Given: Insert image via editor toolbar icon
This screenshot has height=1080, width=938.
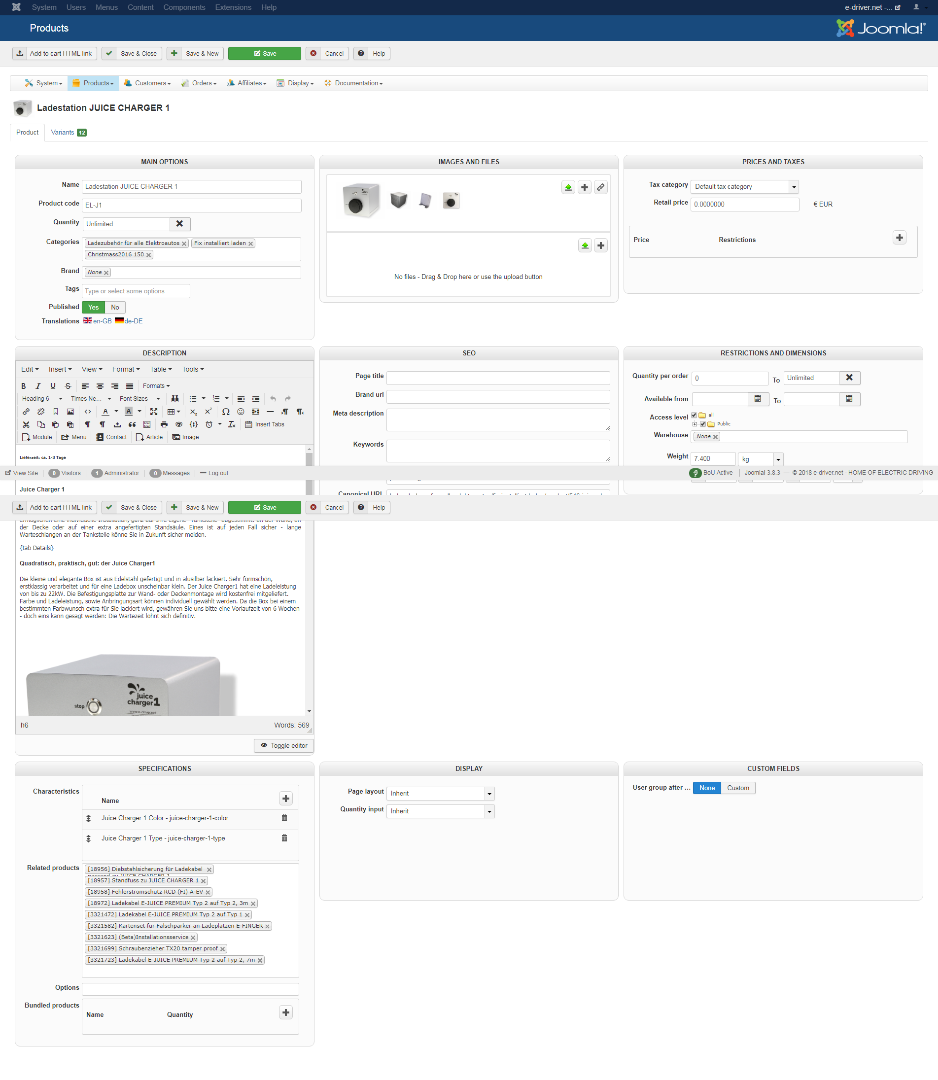Looking at the screenshot, I should (70, 412).
